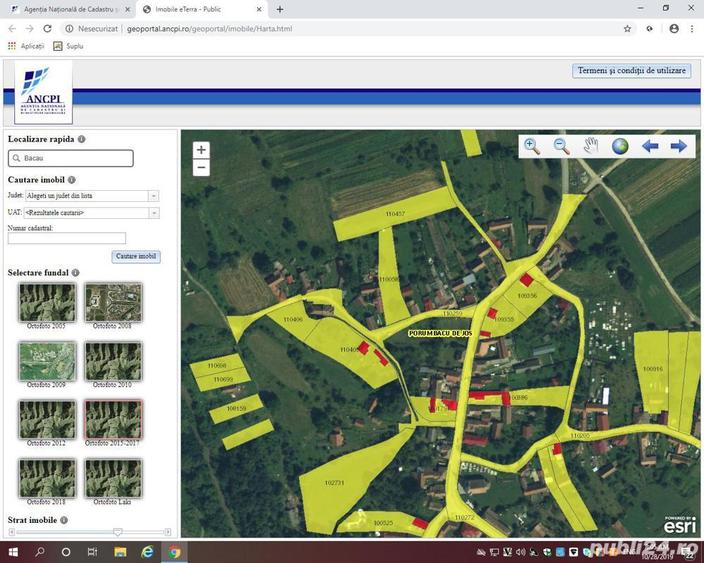Open the Windows Start menu

[x=13, y=552]
